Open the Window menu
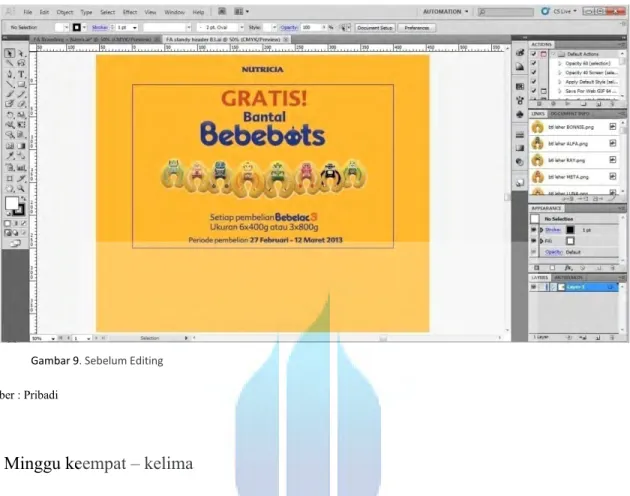630x496 pixels. pyautogui.click(x=174, y=12)
